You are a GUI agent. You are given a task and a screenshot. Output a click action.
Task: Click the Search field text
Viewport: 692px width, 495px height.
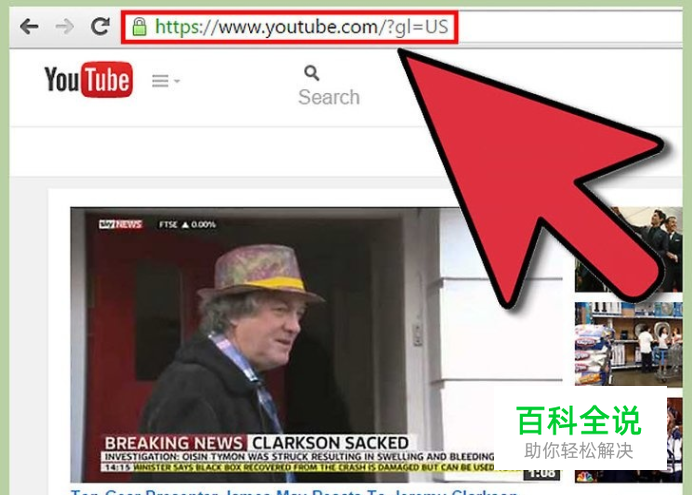[329, 97]
